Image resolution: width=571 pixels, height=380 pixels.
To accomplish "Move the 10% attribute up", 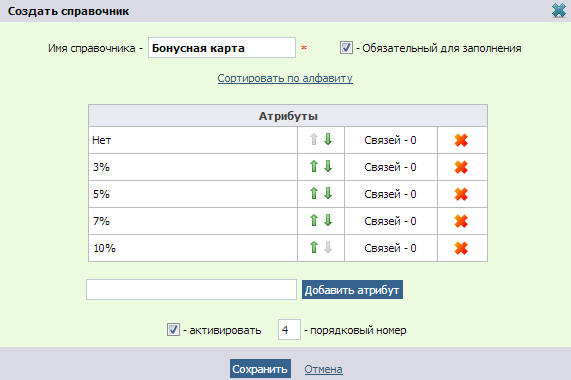I will [314, 247].
